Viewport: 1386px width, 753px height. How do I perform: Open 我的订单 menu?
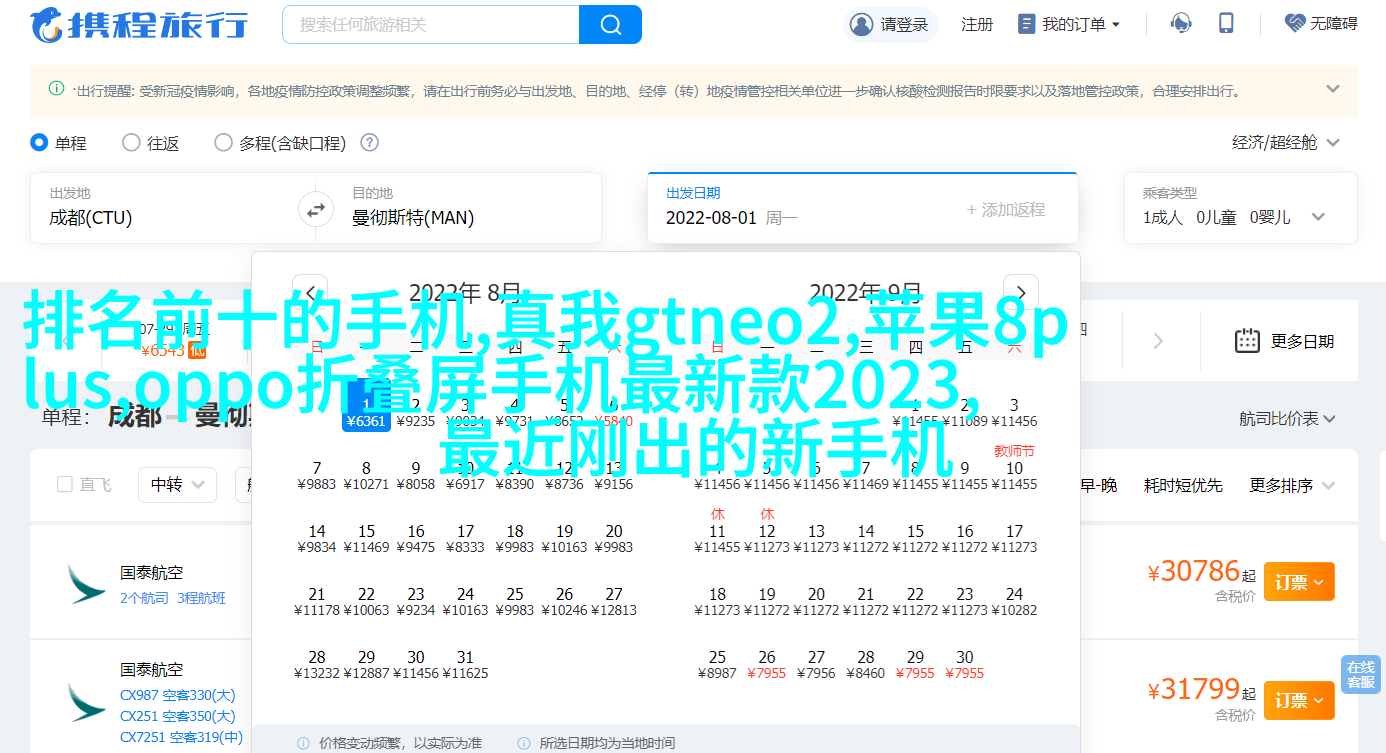[1070, 24]
